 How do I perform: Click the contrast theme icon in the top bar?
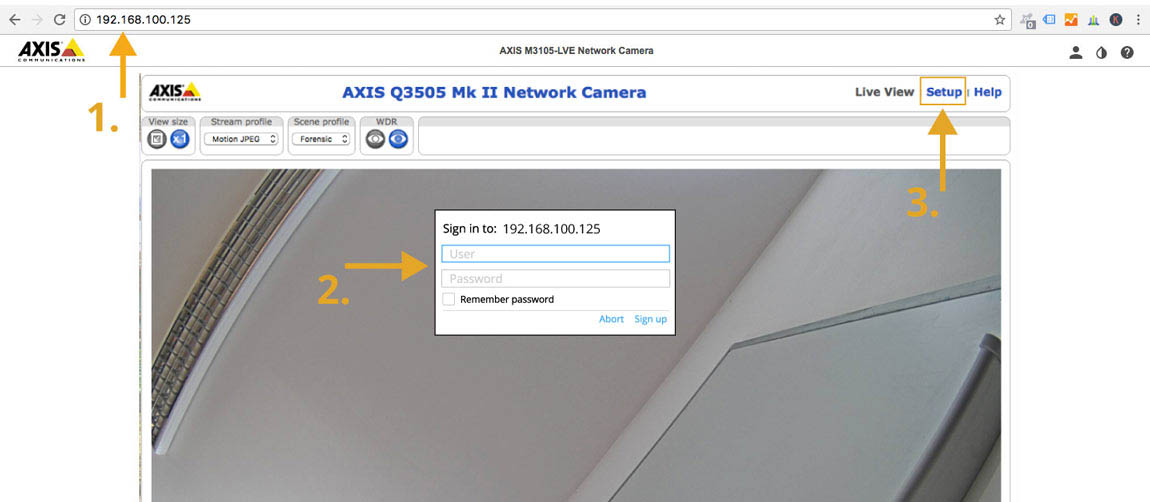[x=1101, y=52]
